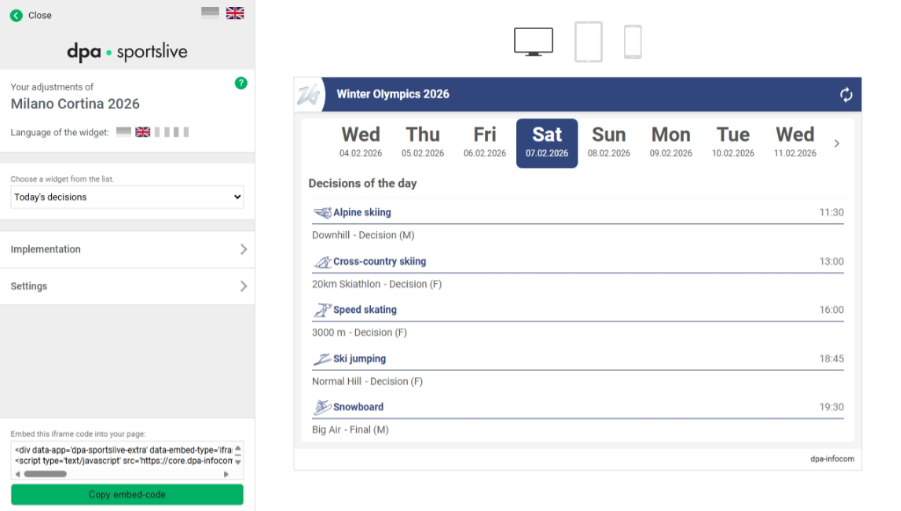Click the Snowboard sport icon
Viewport: 901px width, 511px height.
coord(322,407)
